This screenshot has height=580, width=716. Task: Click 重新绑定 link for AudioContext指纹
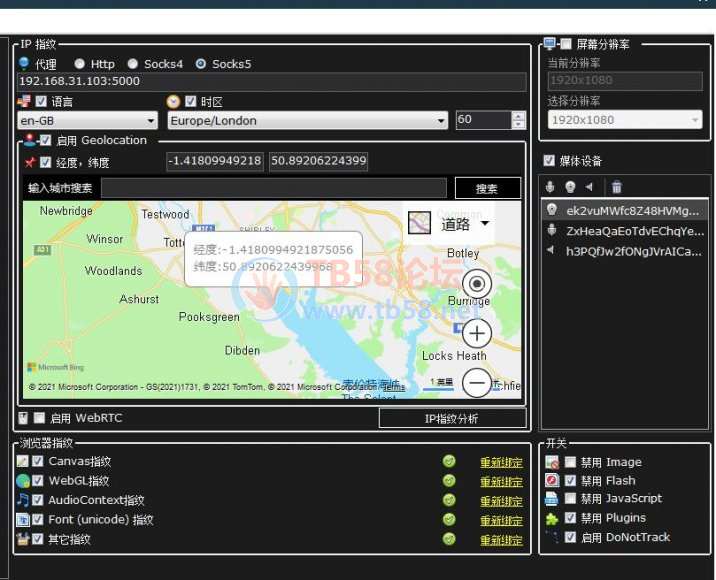coord(501,501)
